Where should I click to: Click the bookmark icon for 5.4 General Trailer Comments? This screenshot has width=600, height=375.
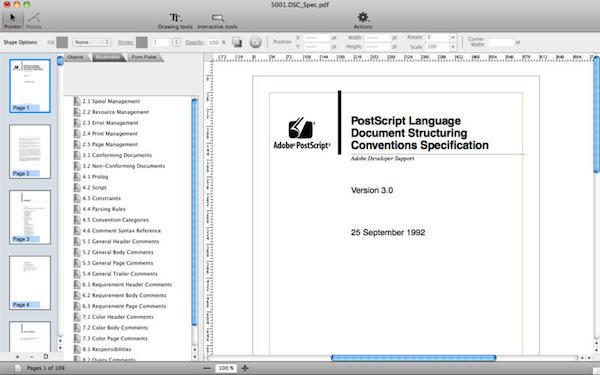click(77, 274)
